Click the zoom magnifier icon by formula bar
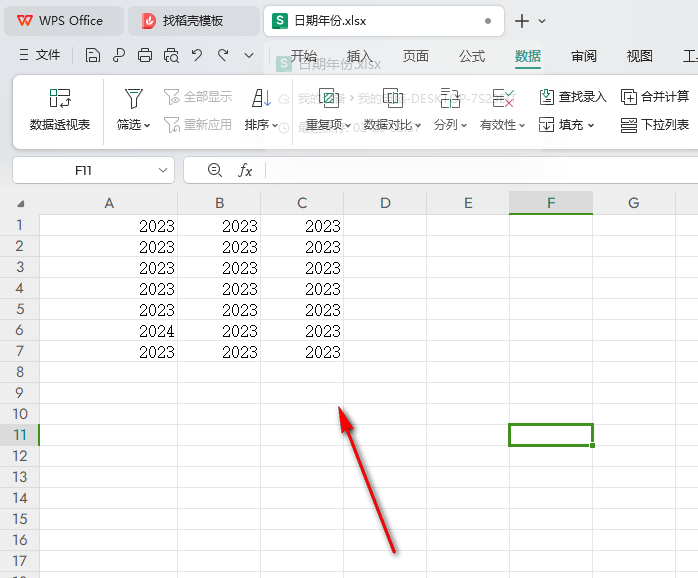 [215, 170]
